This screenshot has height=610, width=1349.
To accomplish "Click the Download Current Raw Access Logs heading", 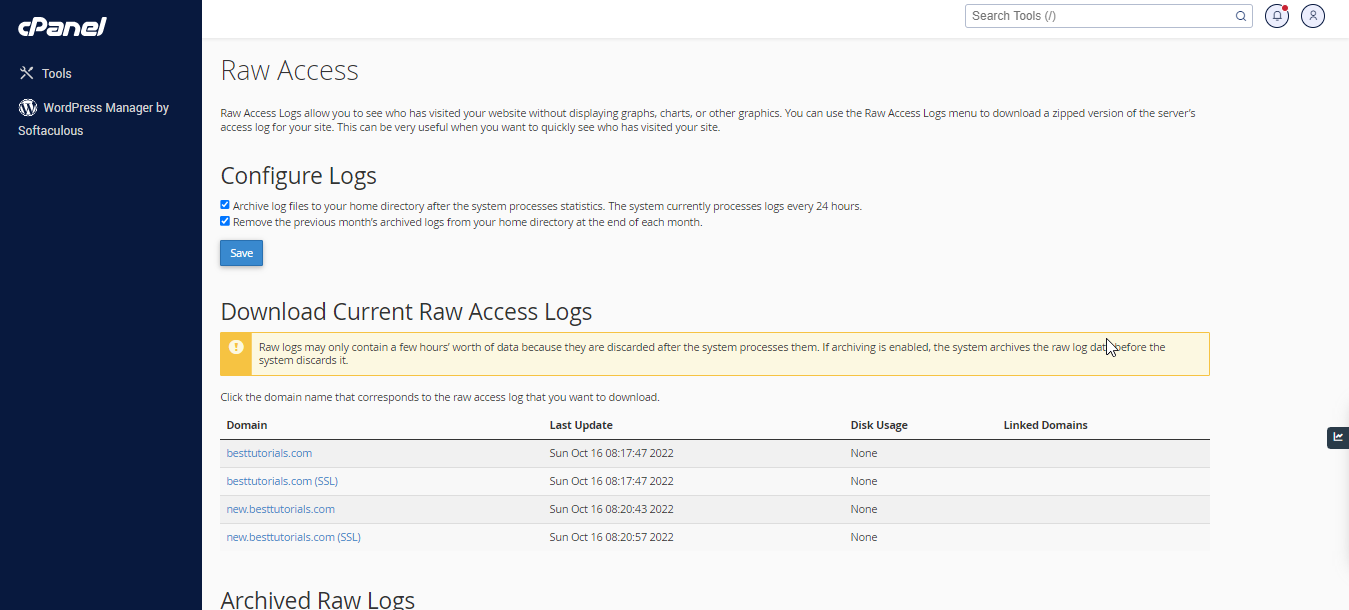I will point(406,311).
